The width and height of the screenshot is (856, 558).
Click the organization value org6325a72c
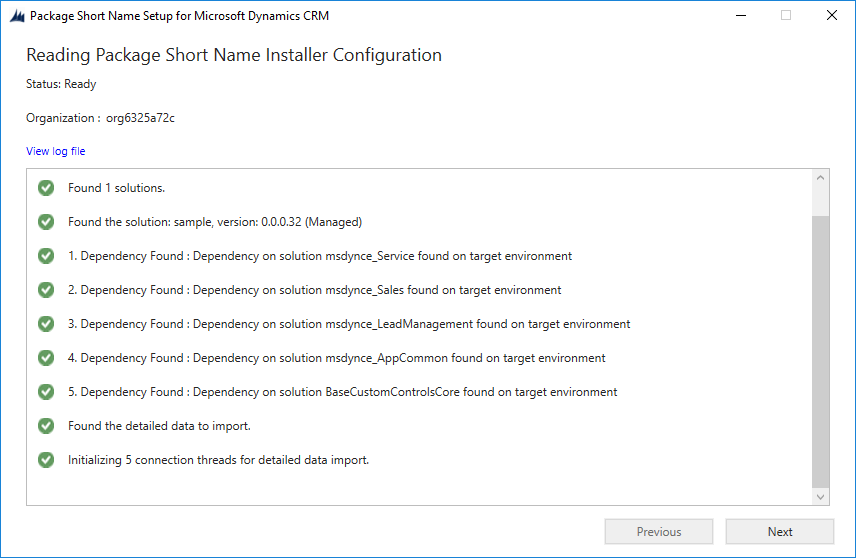tap(140, 118)
